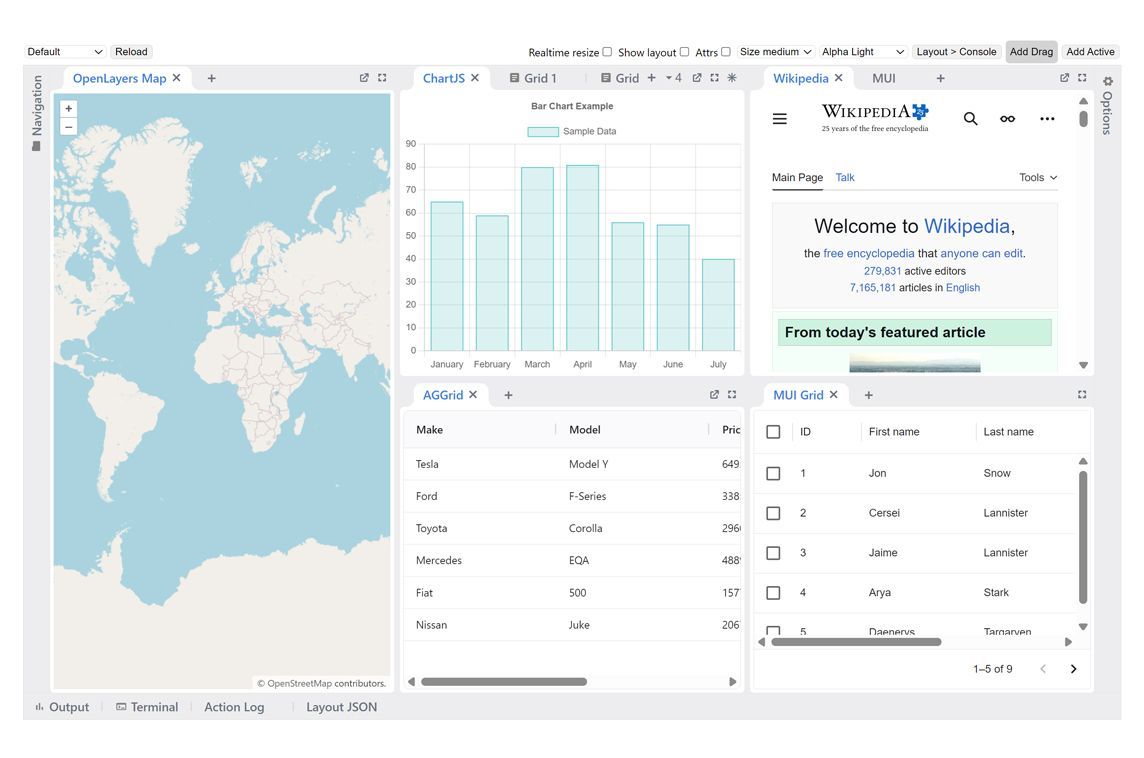Add a tab beside the MUI tab
The image size is (1144, 758).
pyautogui.click(x=940, y=78)
